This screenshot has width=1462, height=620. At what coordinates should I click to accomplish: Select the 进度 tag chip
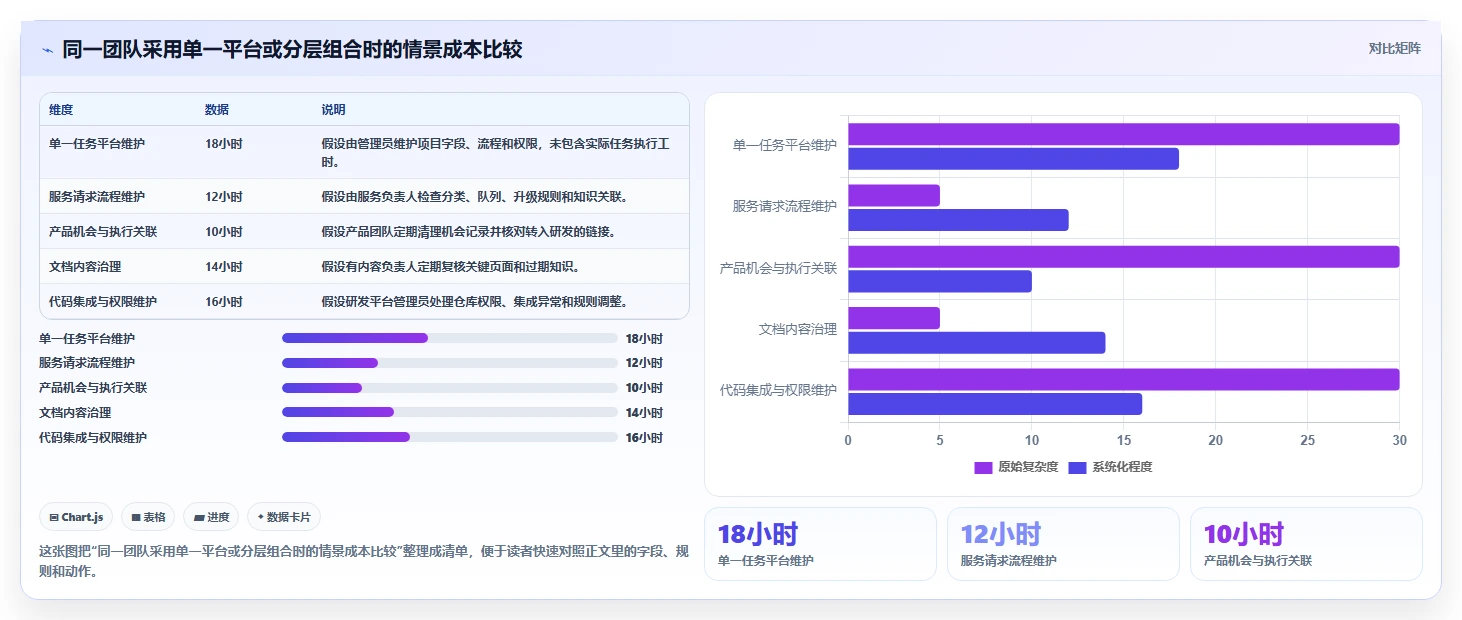click(211, 517)
